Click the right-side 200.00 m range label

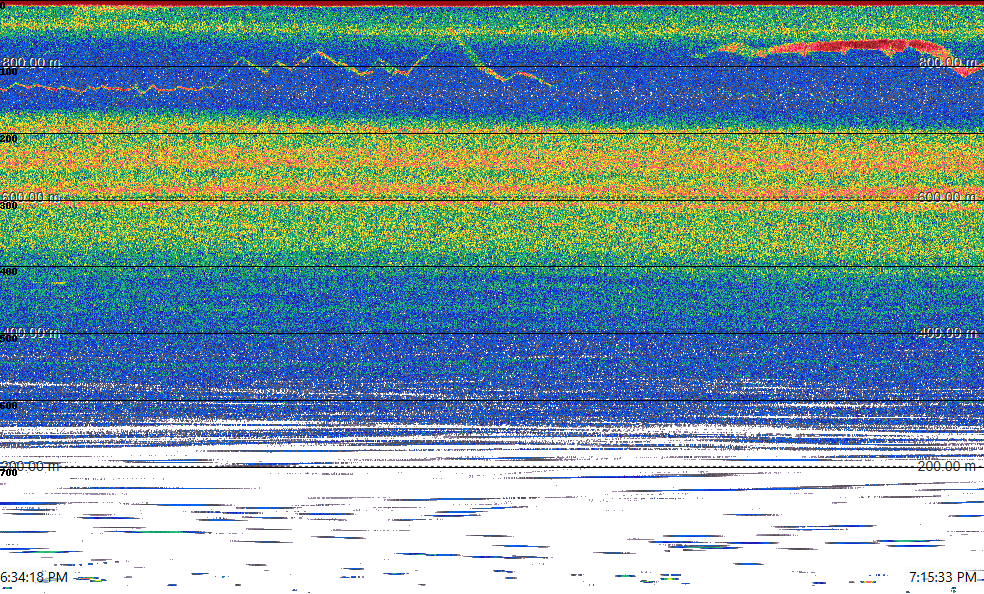948,466
